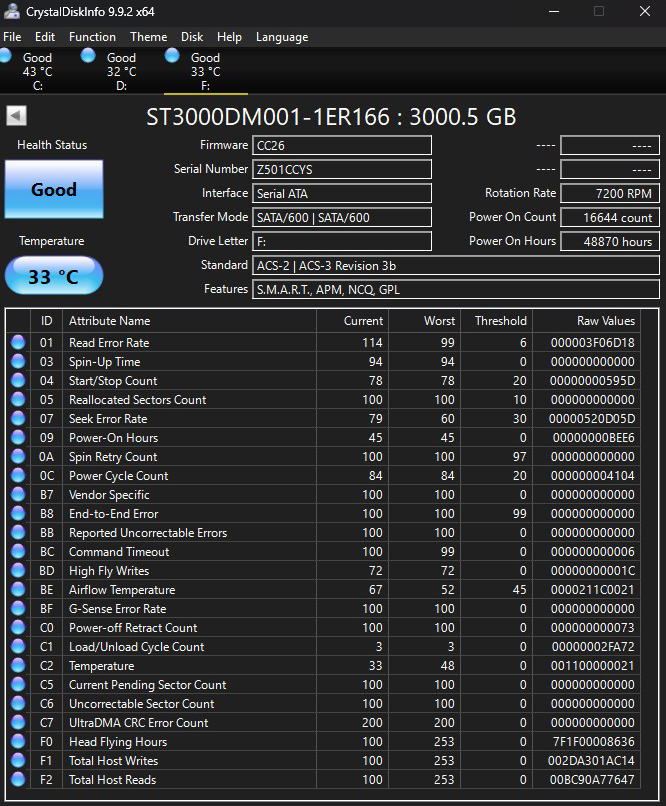Click the Serial Number field

342,169
